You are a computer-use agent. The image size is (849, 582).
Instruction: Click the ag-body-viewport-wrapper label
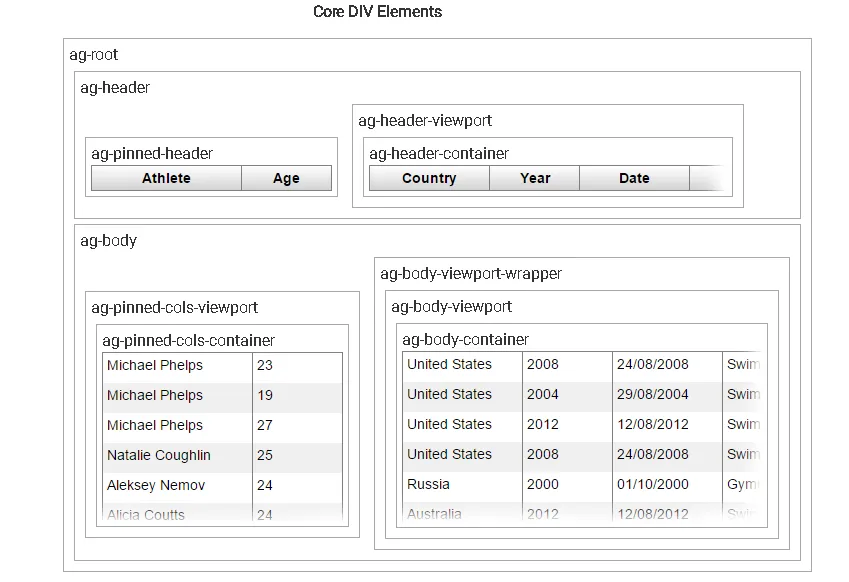pyautogui.click(x=471, y=273)
